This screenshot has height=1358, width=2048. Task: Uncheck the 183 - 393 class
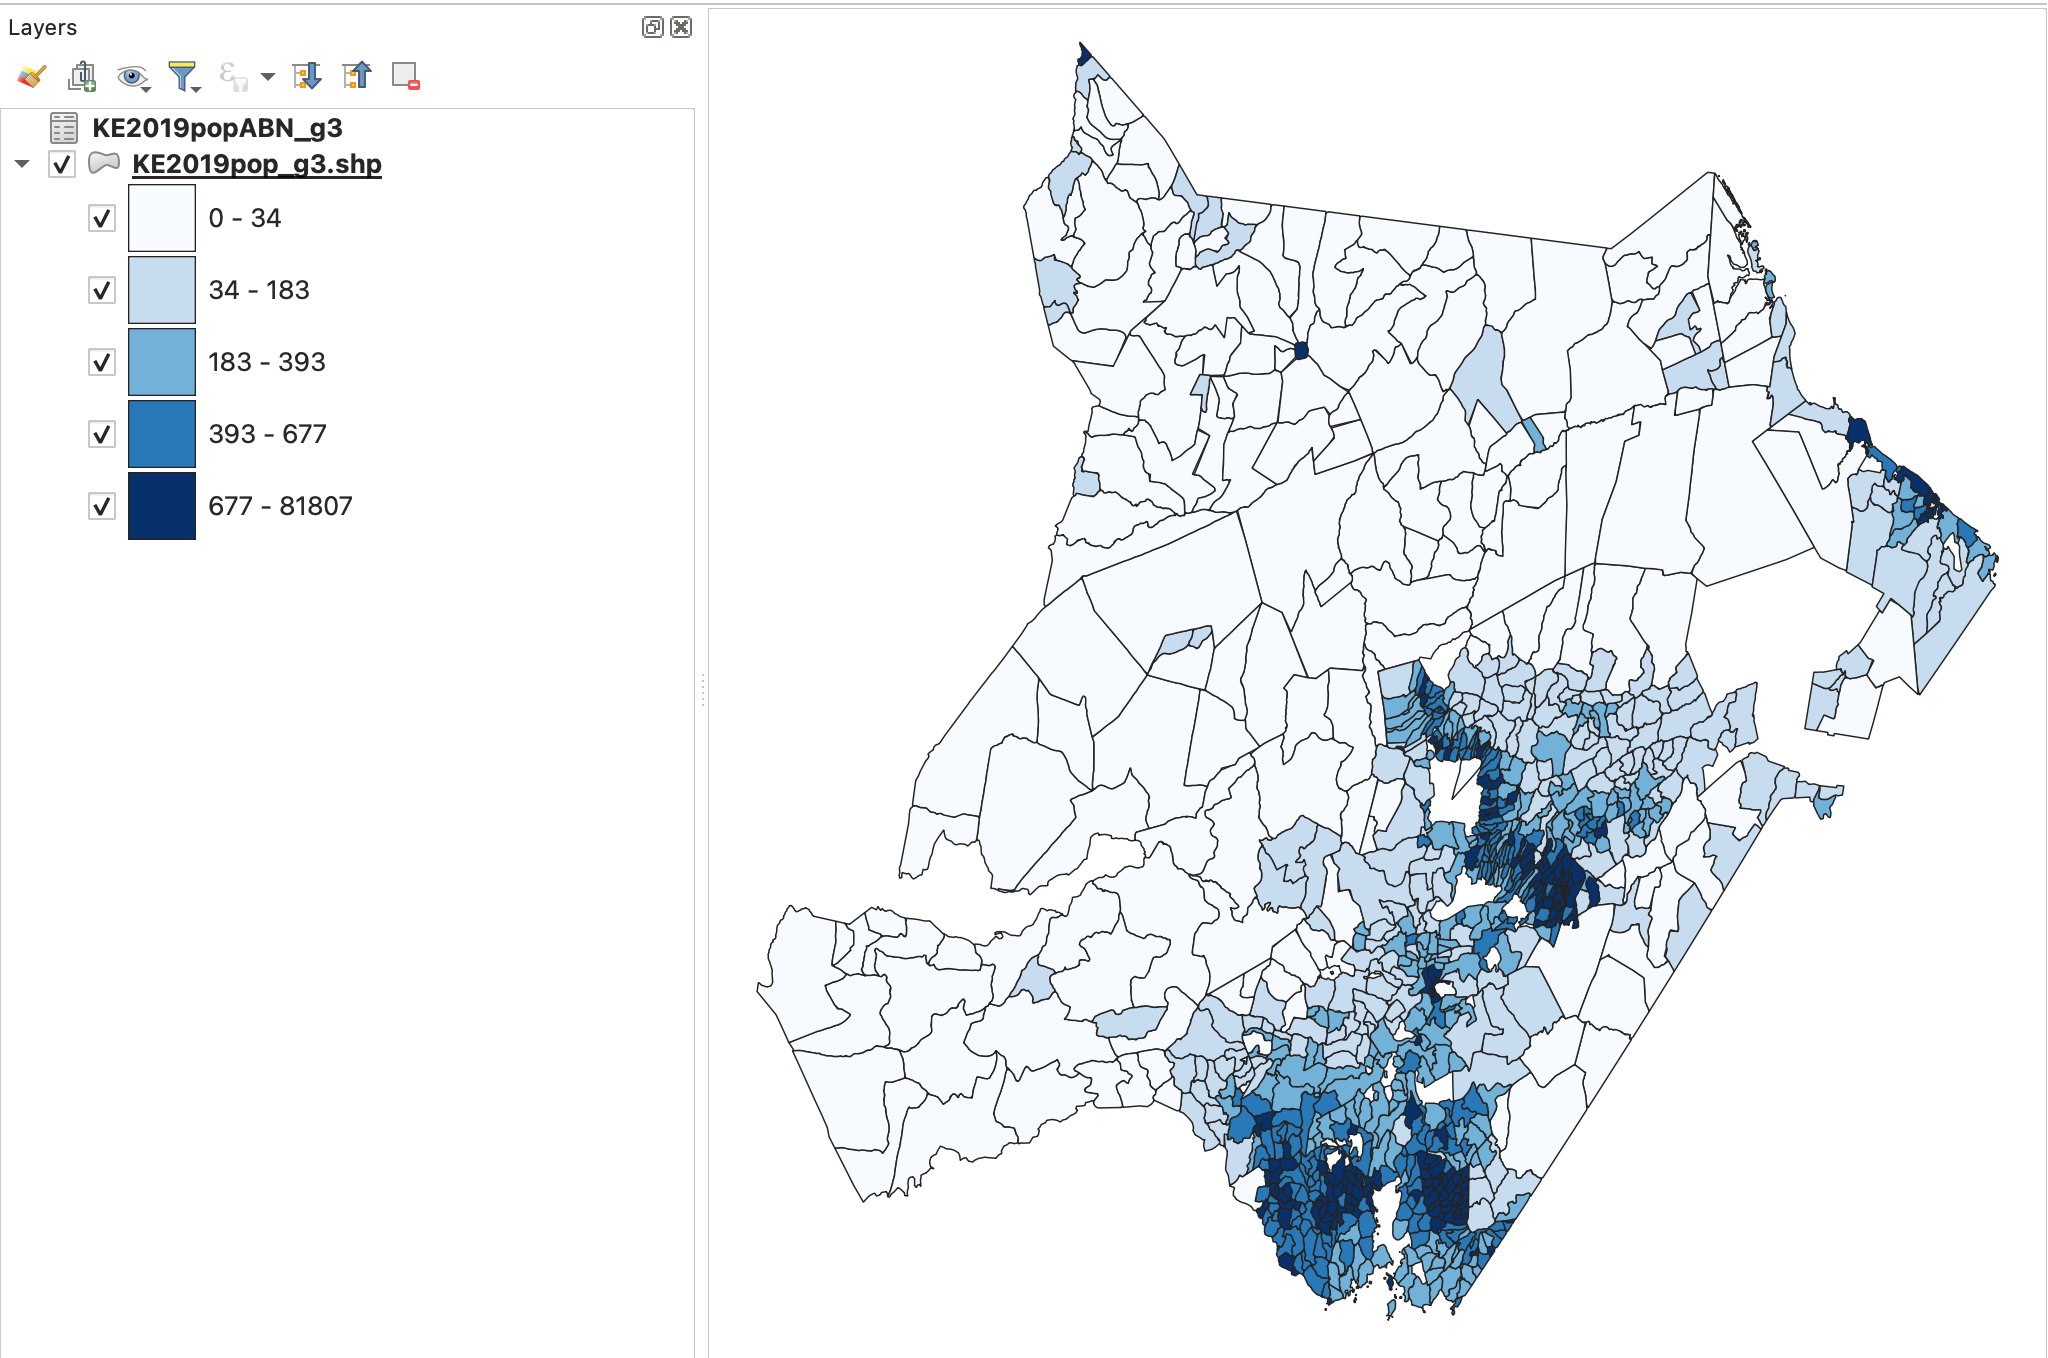pos(102,362)
